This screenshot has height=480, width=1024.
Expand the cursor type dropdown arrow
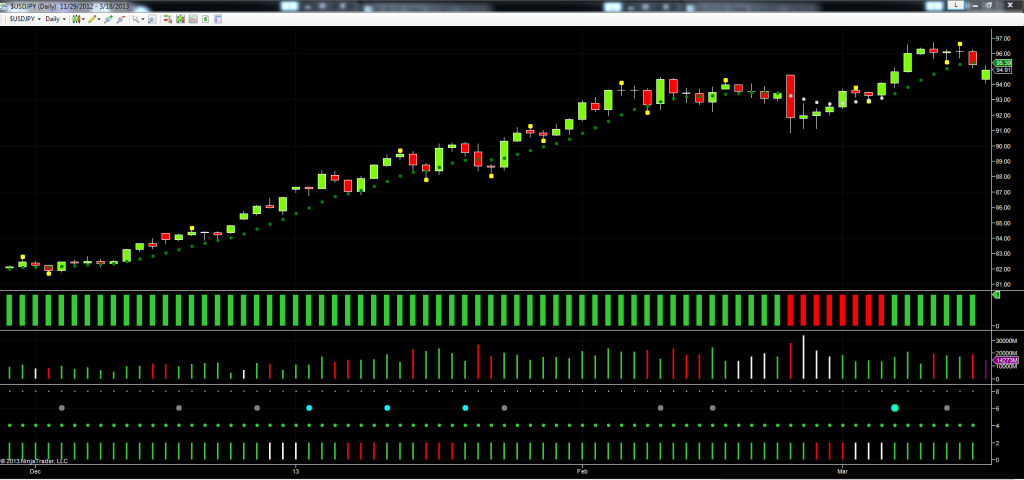tap(142, 19)
